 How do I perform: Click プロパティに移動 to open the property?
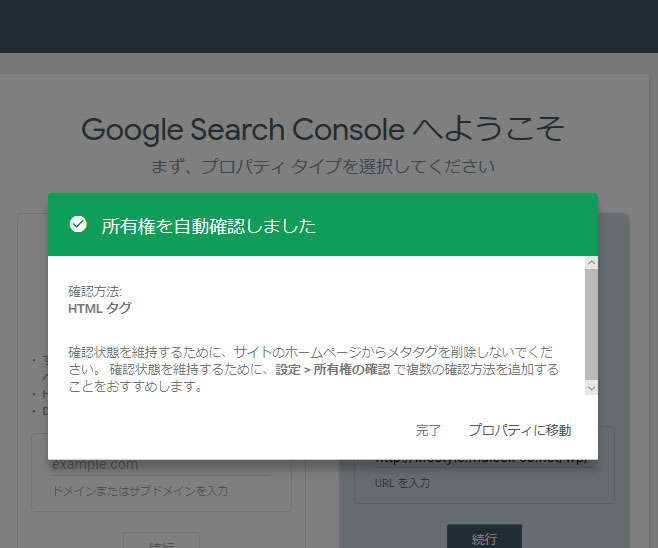pyautogui.click(x=520, y=430)
